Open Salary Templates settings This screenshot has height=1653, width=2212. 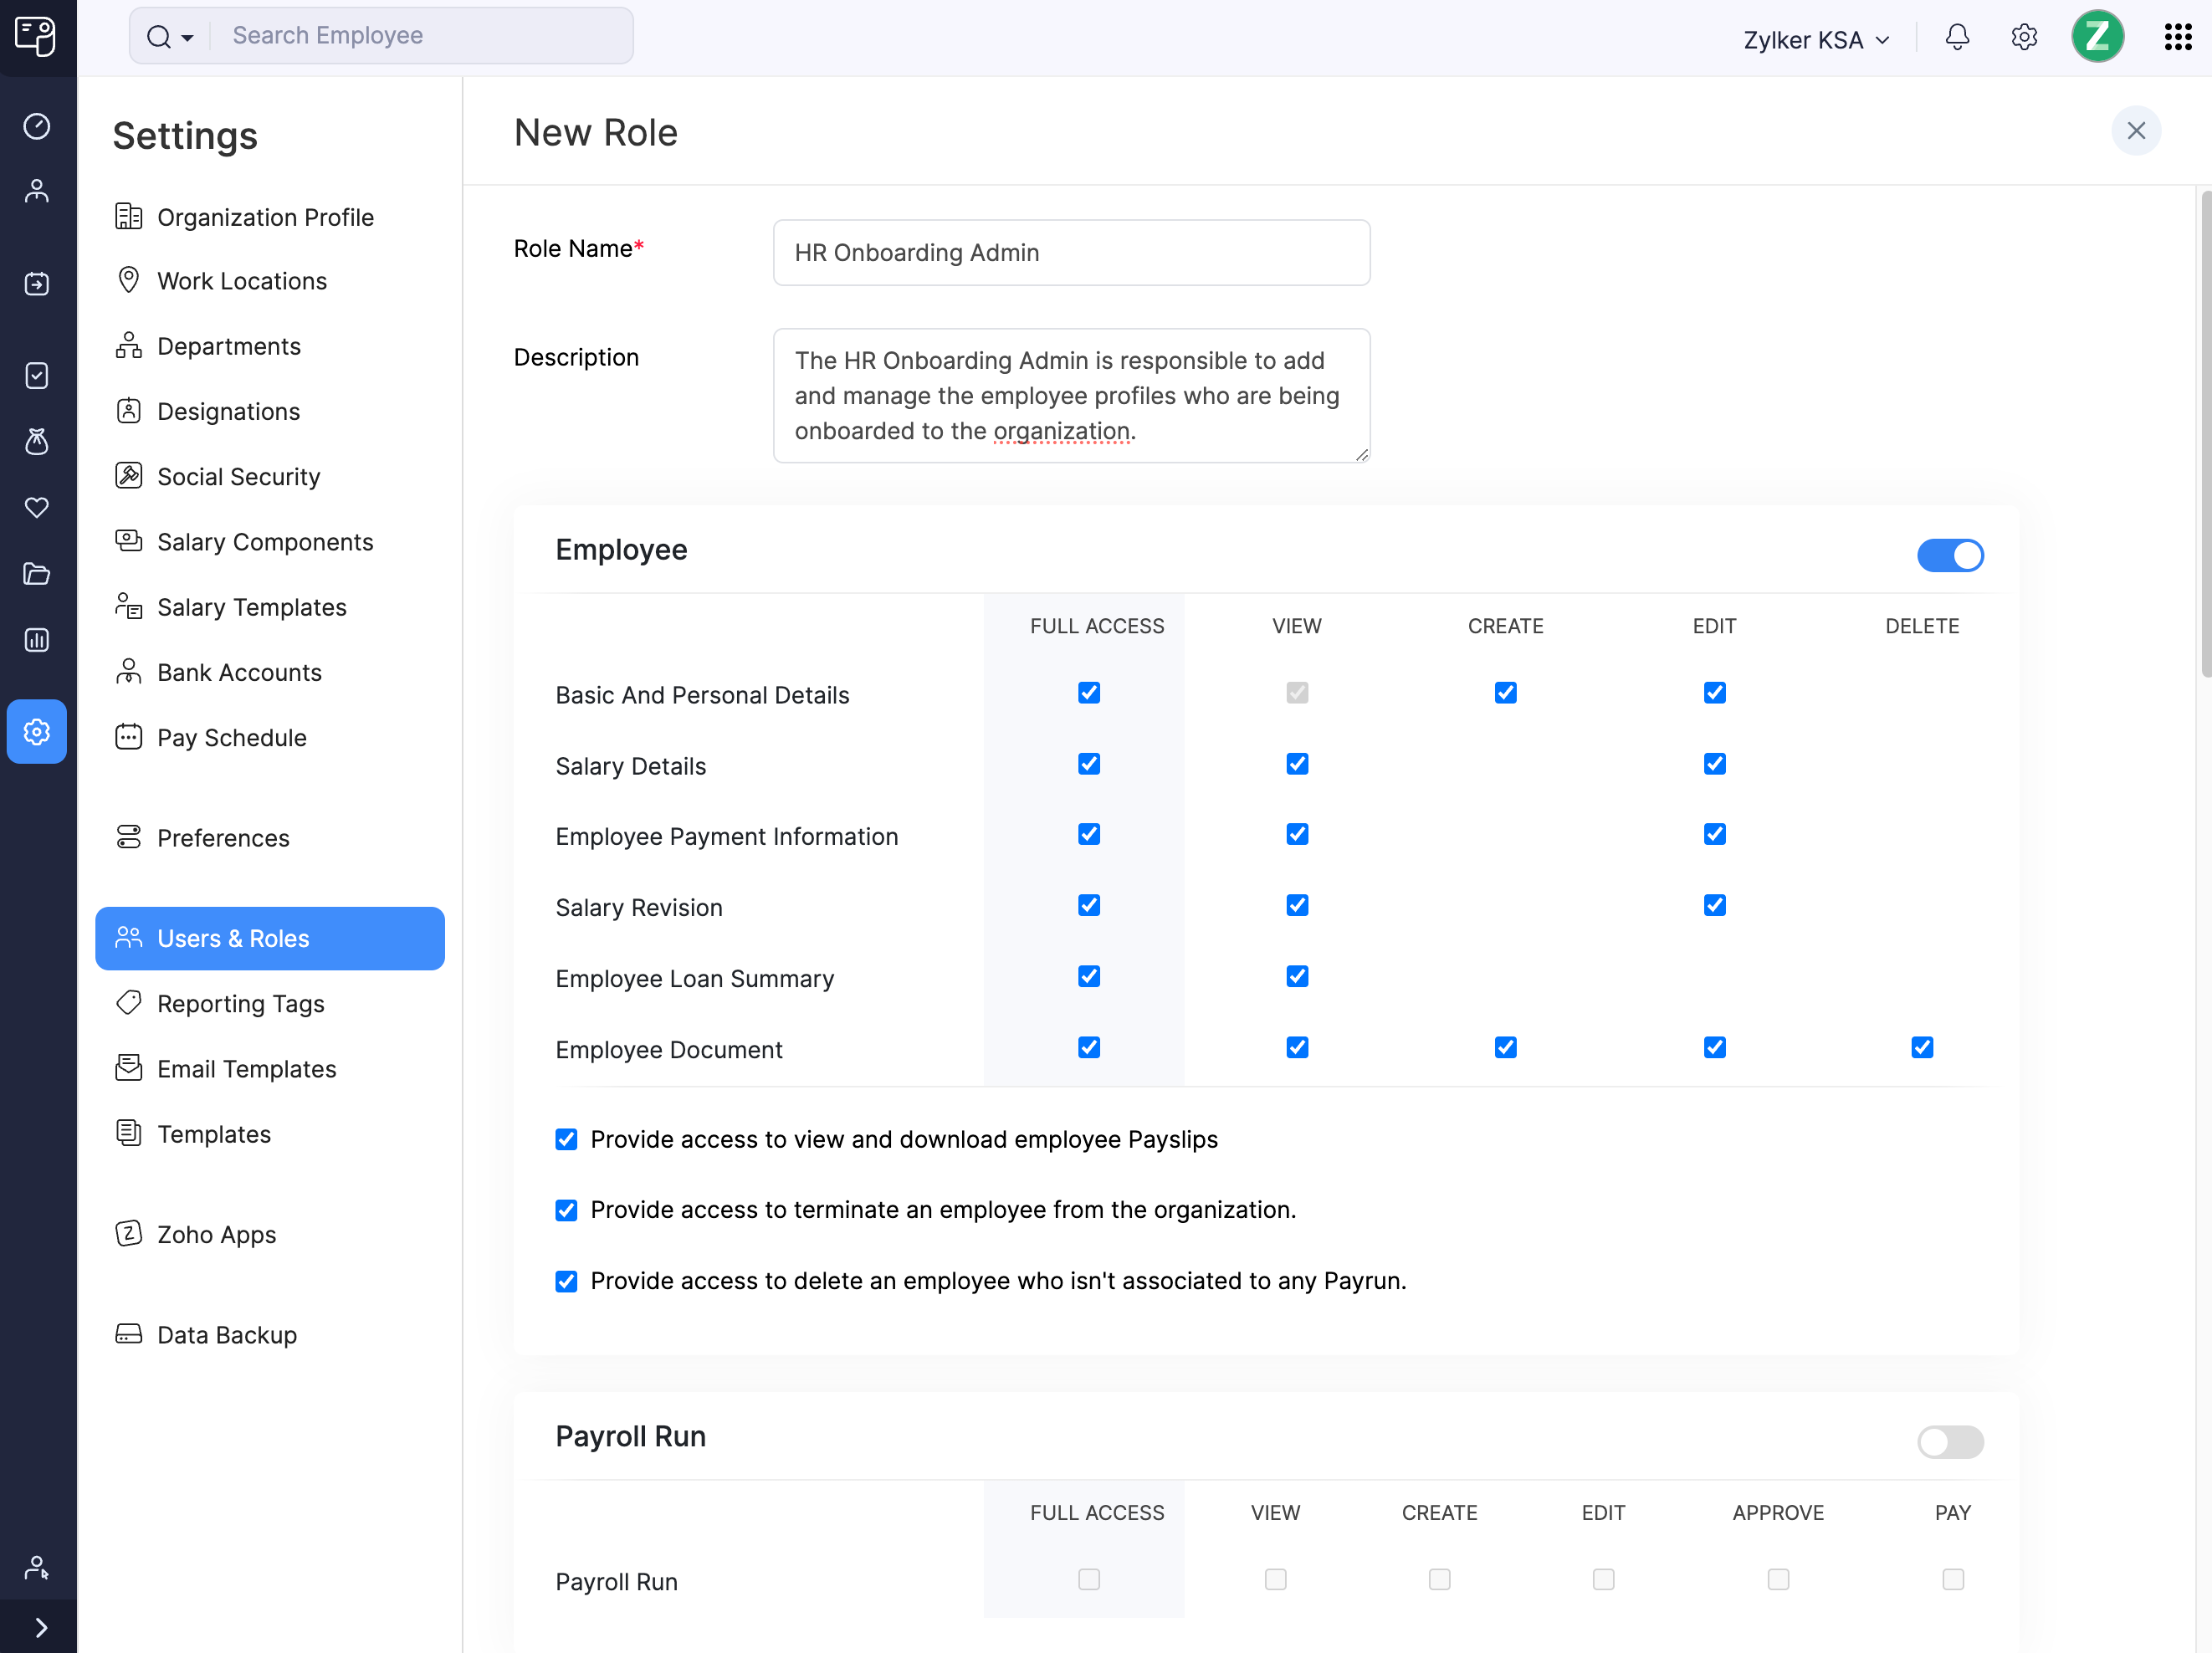click(252, 607)
